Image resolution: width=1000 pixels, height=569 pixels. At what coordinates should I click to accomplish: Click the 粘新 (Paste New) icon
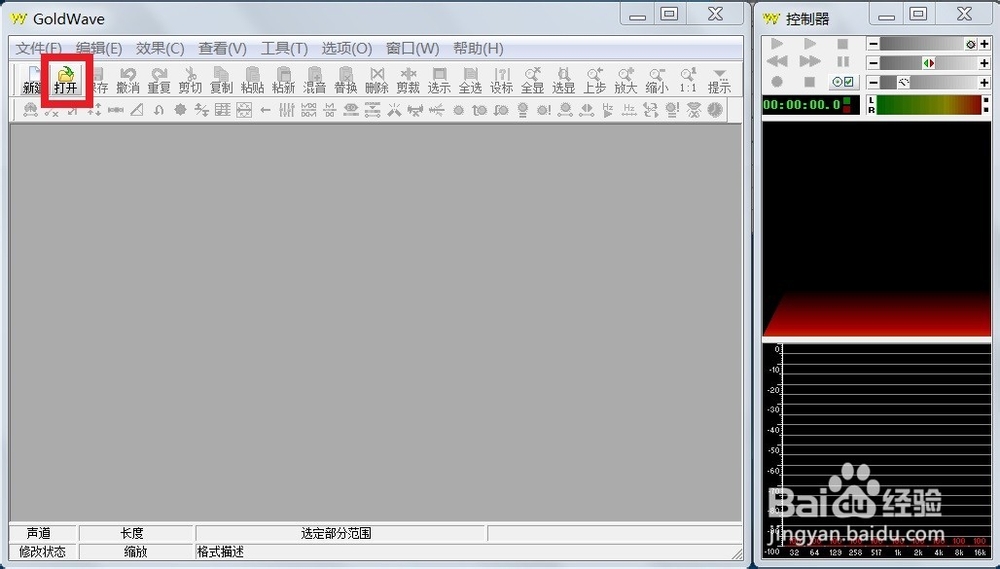pos(284,80)
